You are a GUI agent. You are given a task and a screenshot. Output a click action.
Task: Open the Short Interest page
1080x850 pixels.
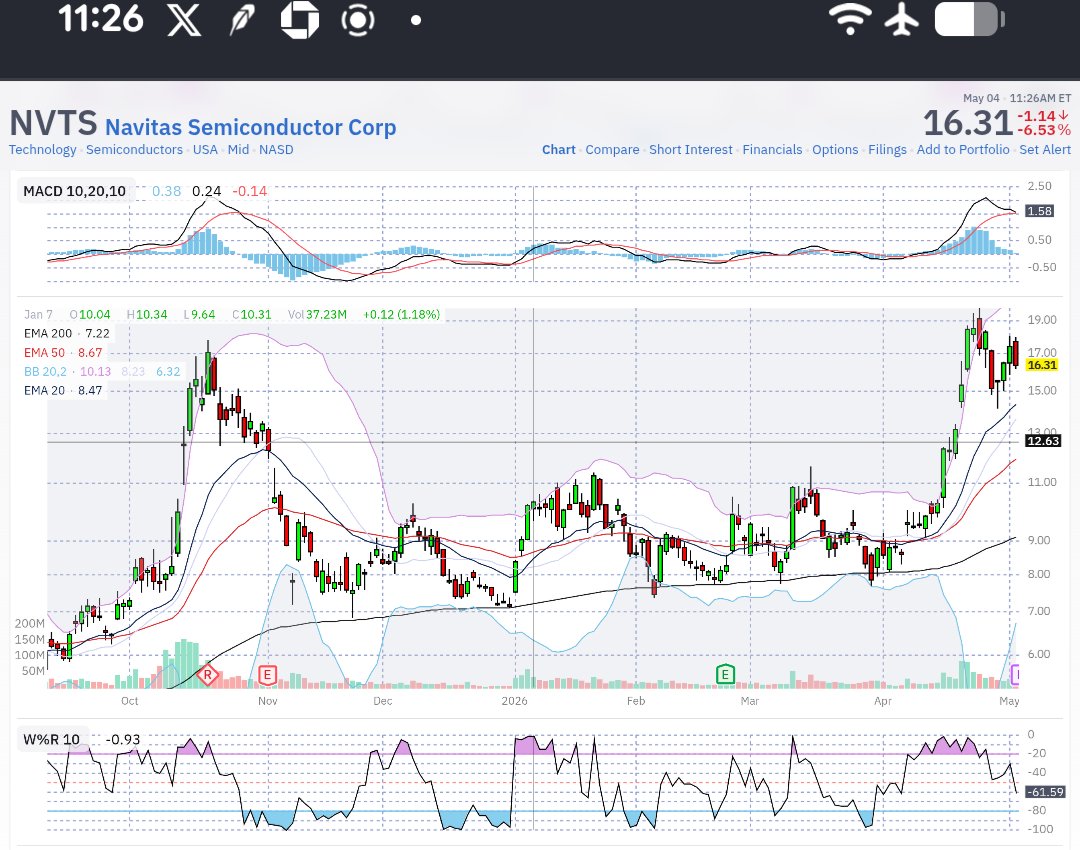[x=691, y=149]
